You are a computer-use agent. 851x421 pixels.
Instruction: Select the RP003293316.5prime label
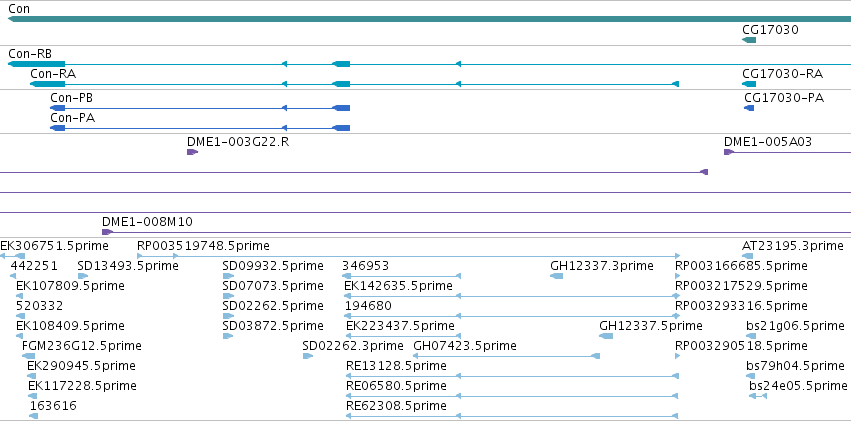pyautogui.click(x=741, y=305)
